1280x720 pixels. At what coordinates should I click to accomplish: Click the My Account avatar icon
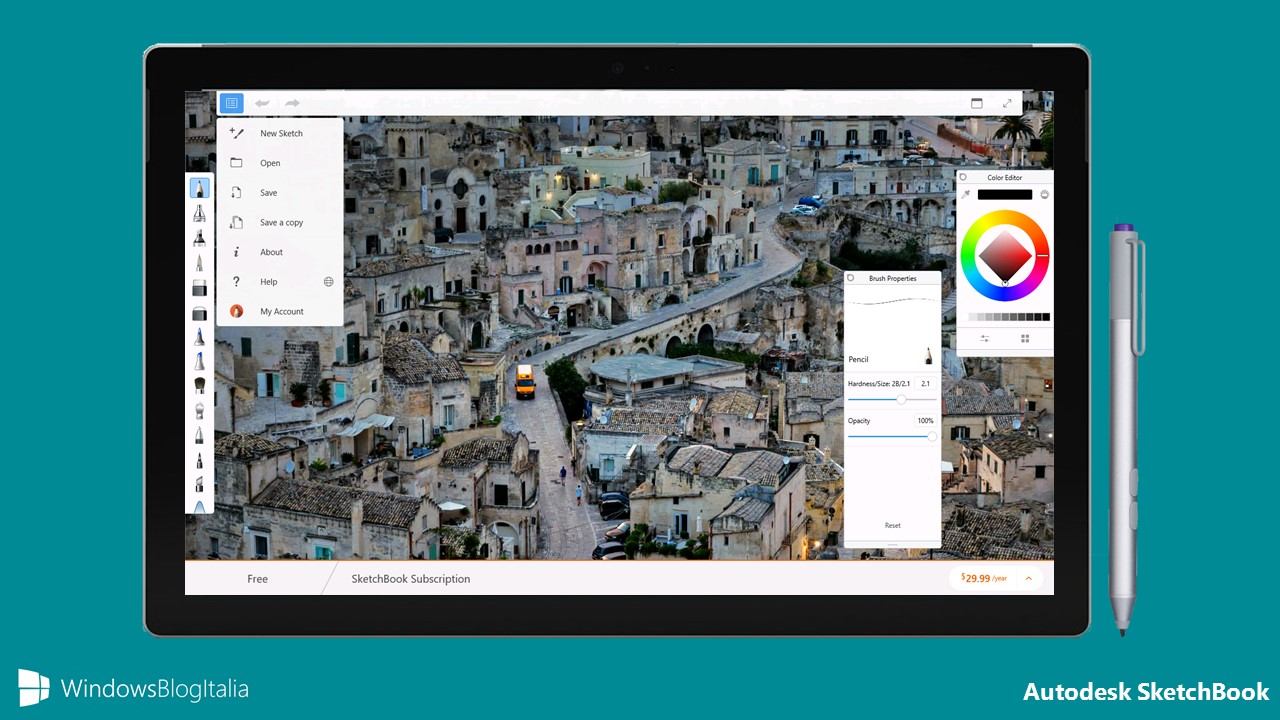click(x=237, y=311)
